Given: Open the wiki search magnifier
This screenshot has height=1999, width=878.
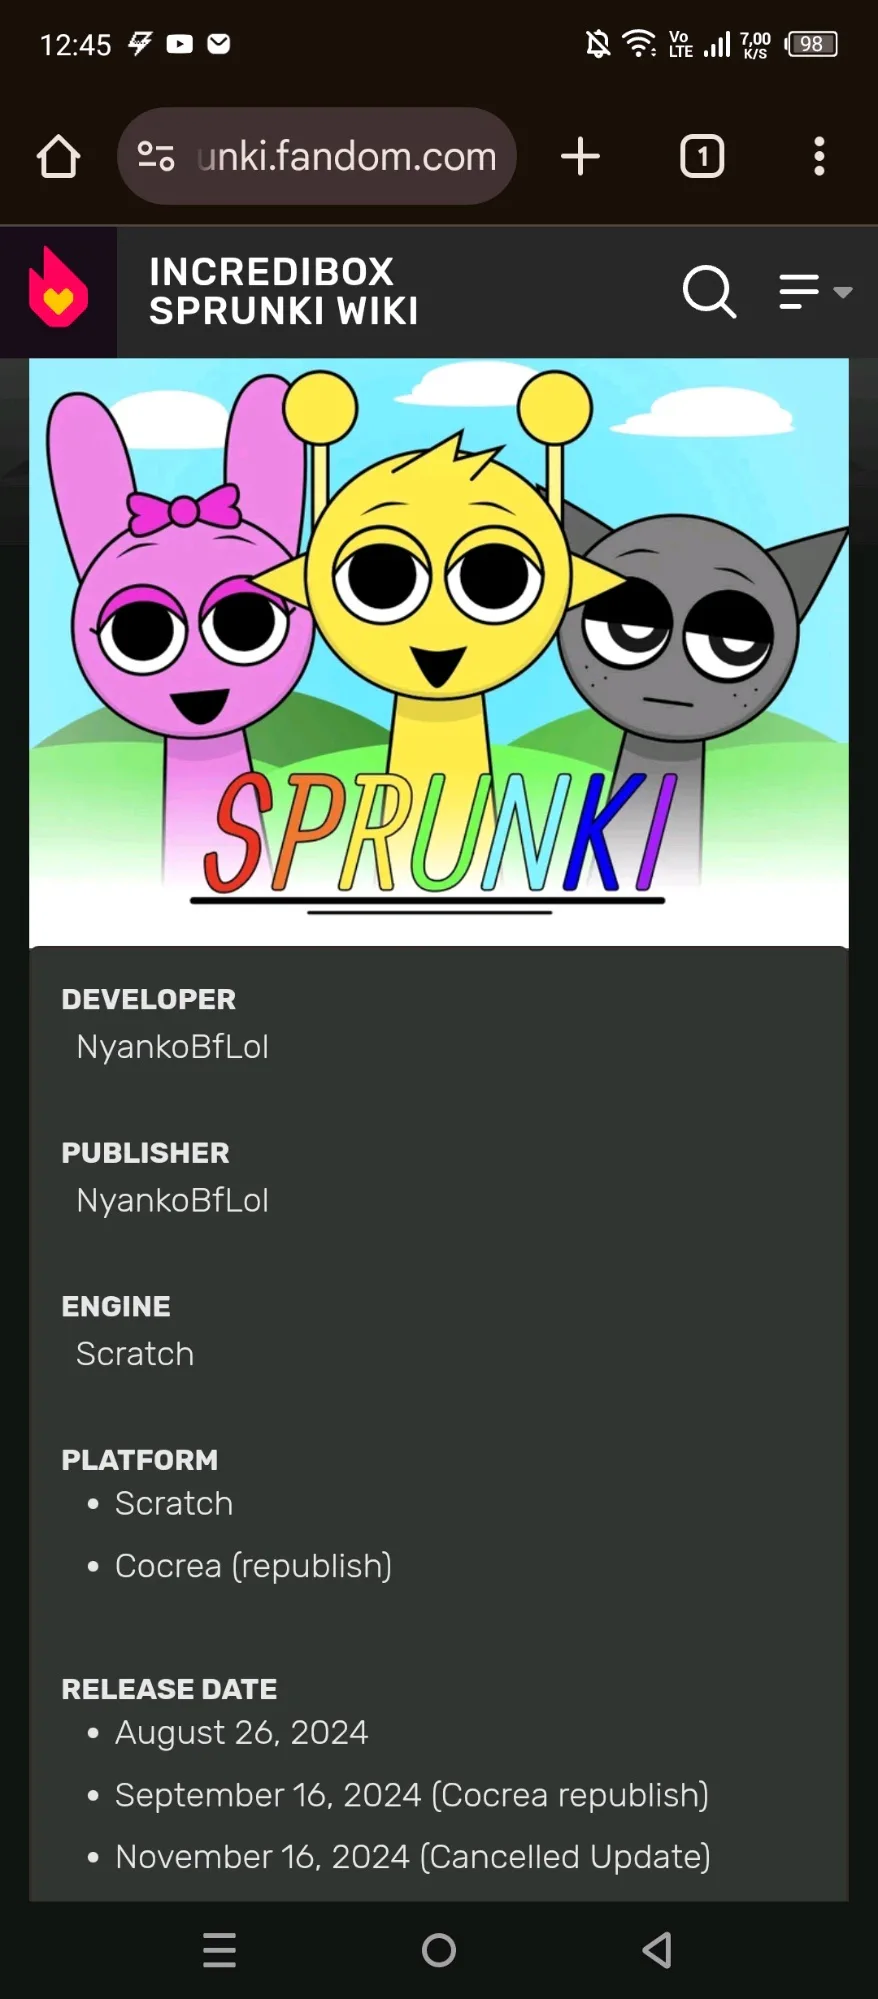Looking at the screenshot, I should [709, 292].
